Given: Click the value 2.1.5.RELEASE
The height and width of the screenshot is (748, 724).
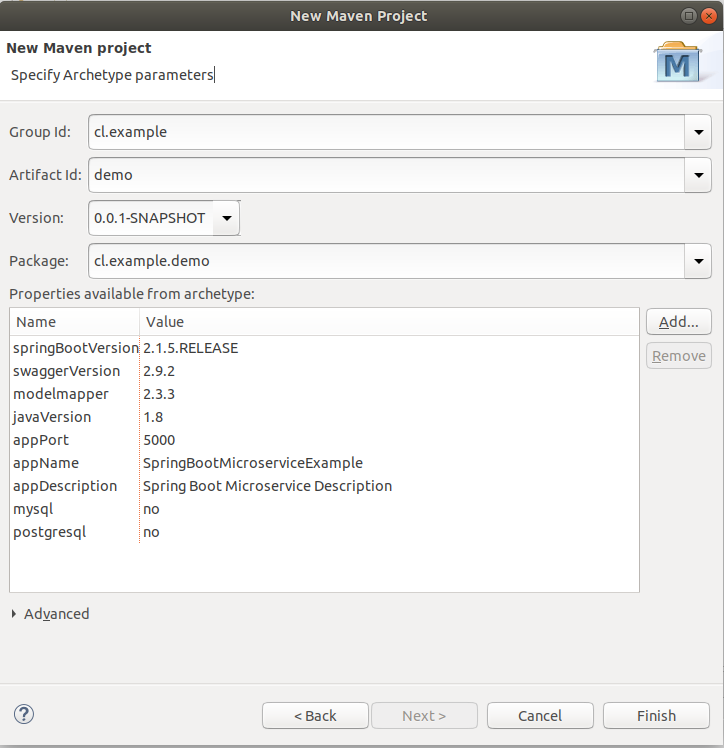Looking at the screenshot, I should tap(190, 348).
